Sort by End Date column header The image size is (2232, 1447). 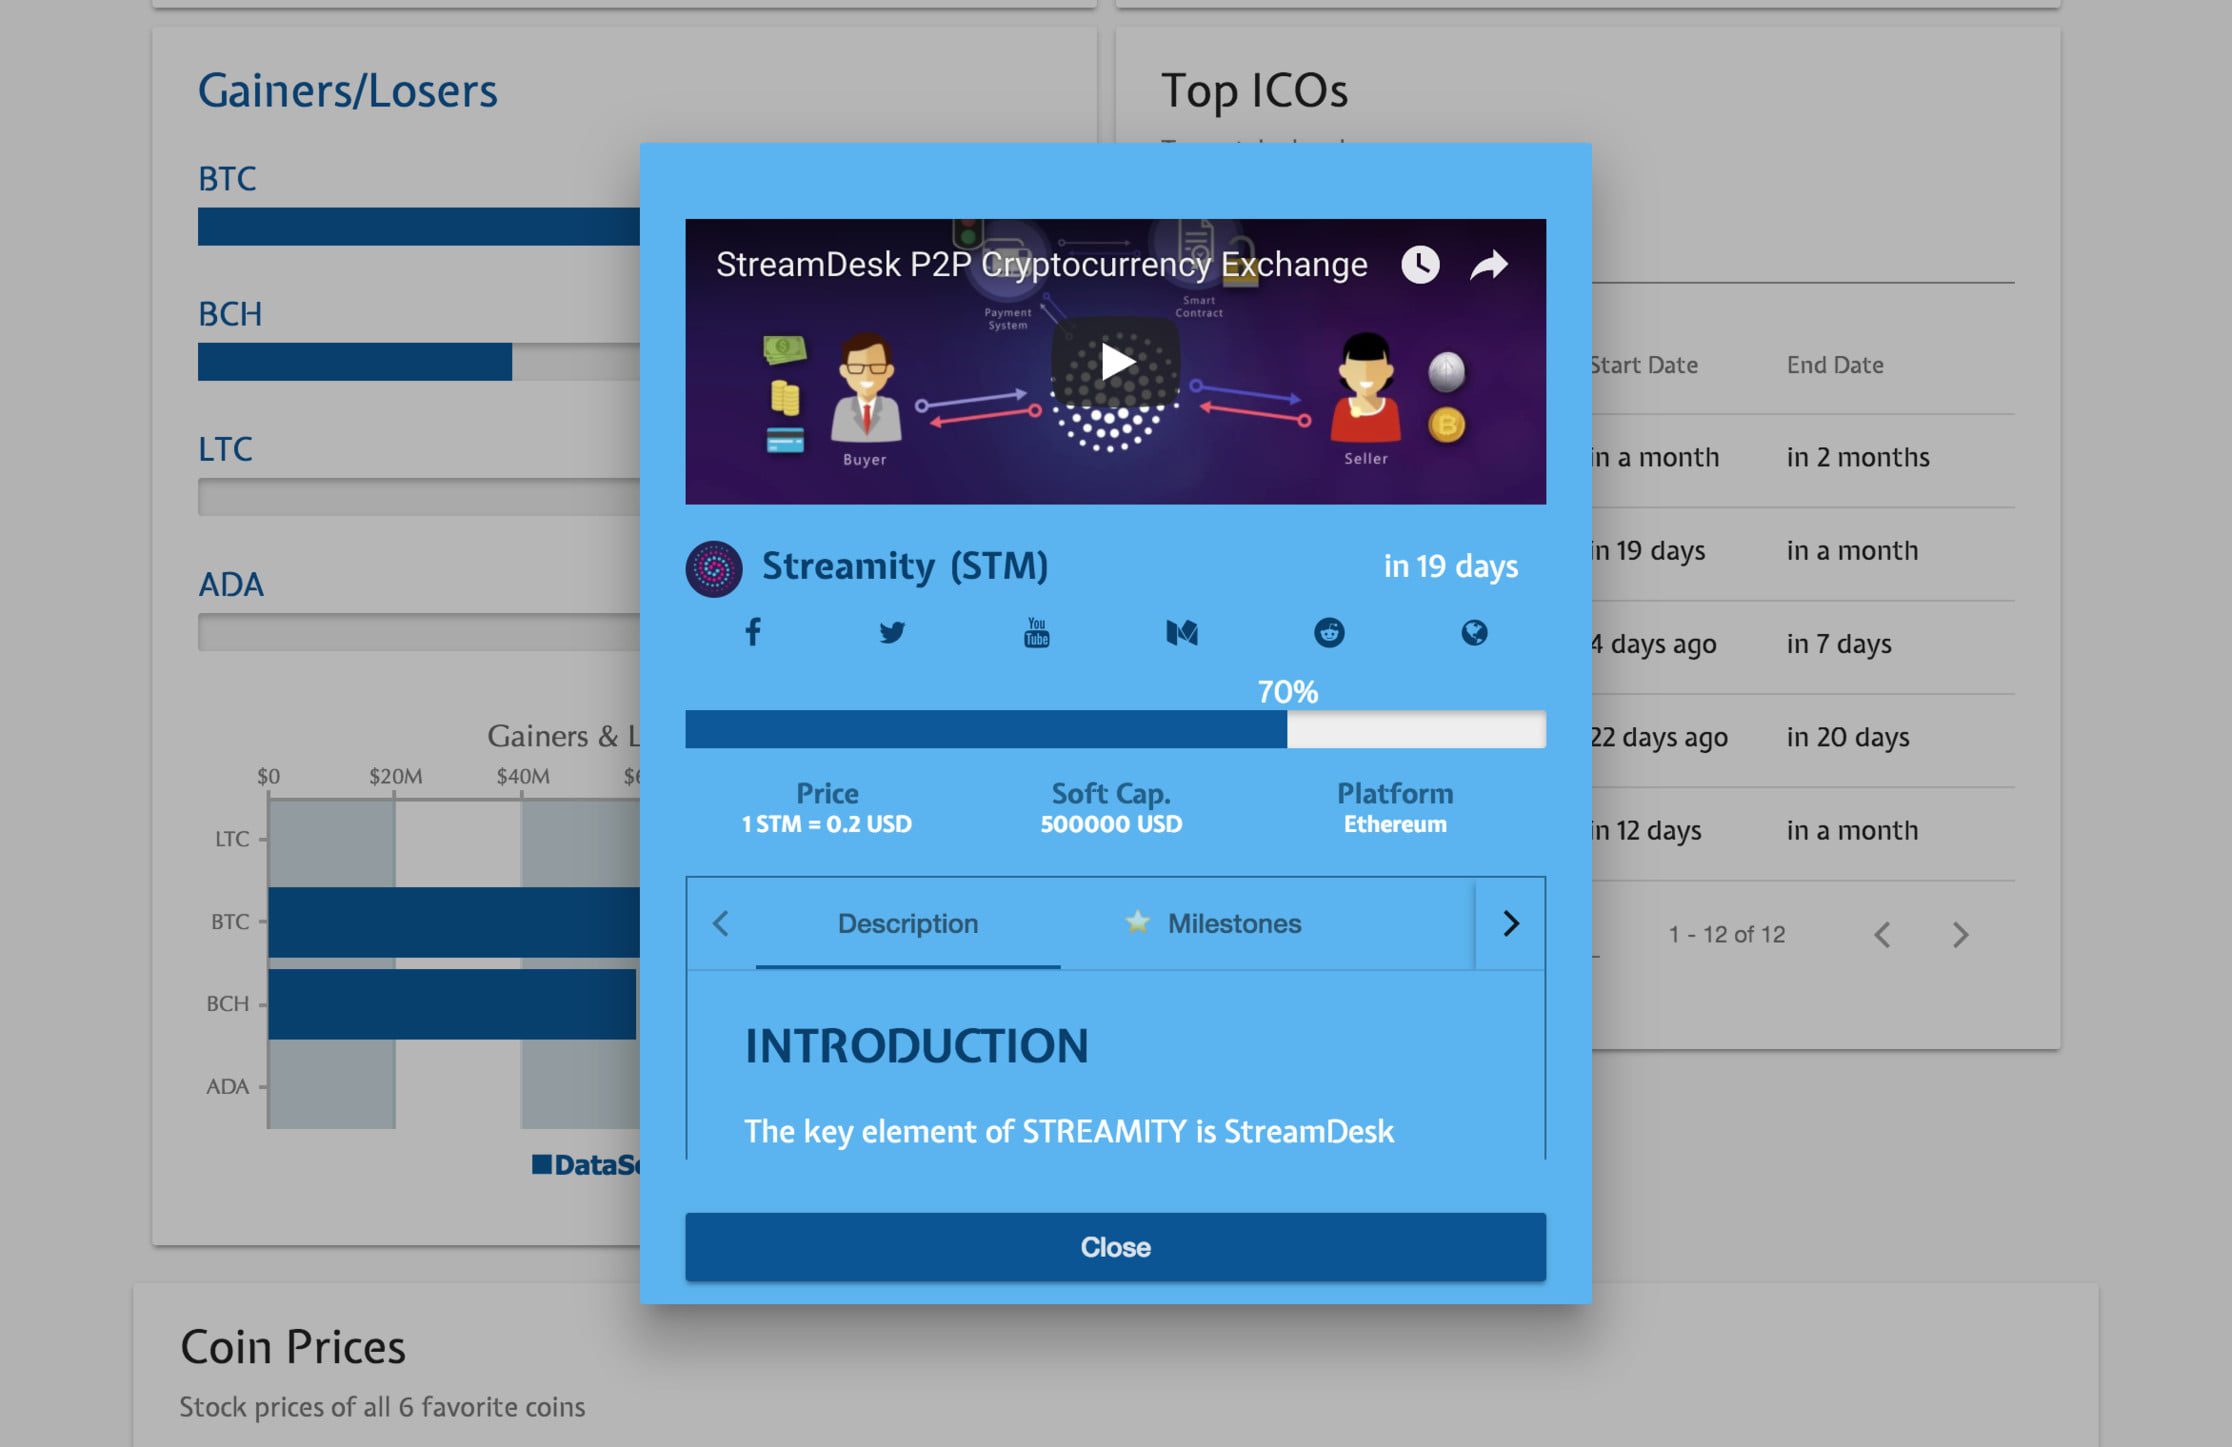click(1835, 365)
